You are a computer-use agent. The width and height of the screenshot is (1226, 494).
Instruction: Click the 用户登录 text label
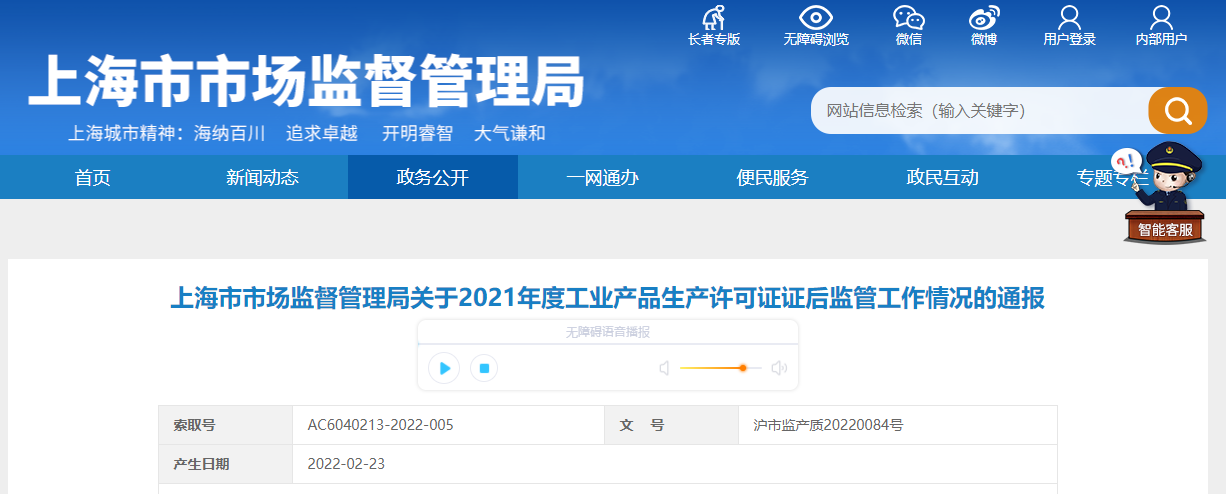pos(1069,39)
